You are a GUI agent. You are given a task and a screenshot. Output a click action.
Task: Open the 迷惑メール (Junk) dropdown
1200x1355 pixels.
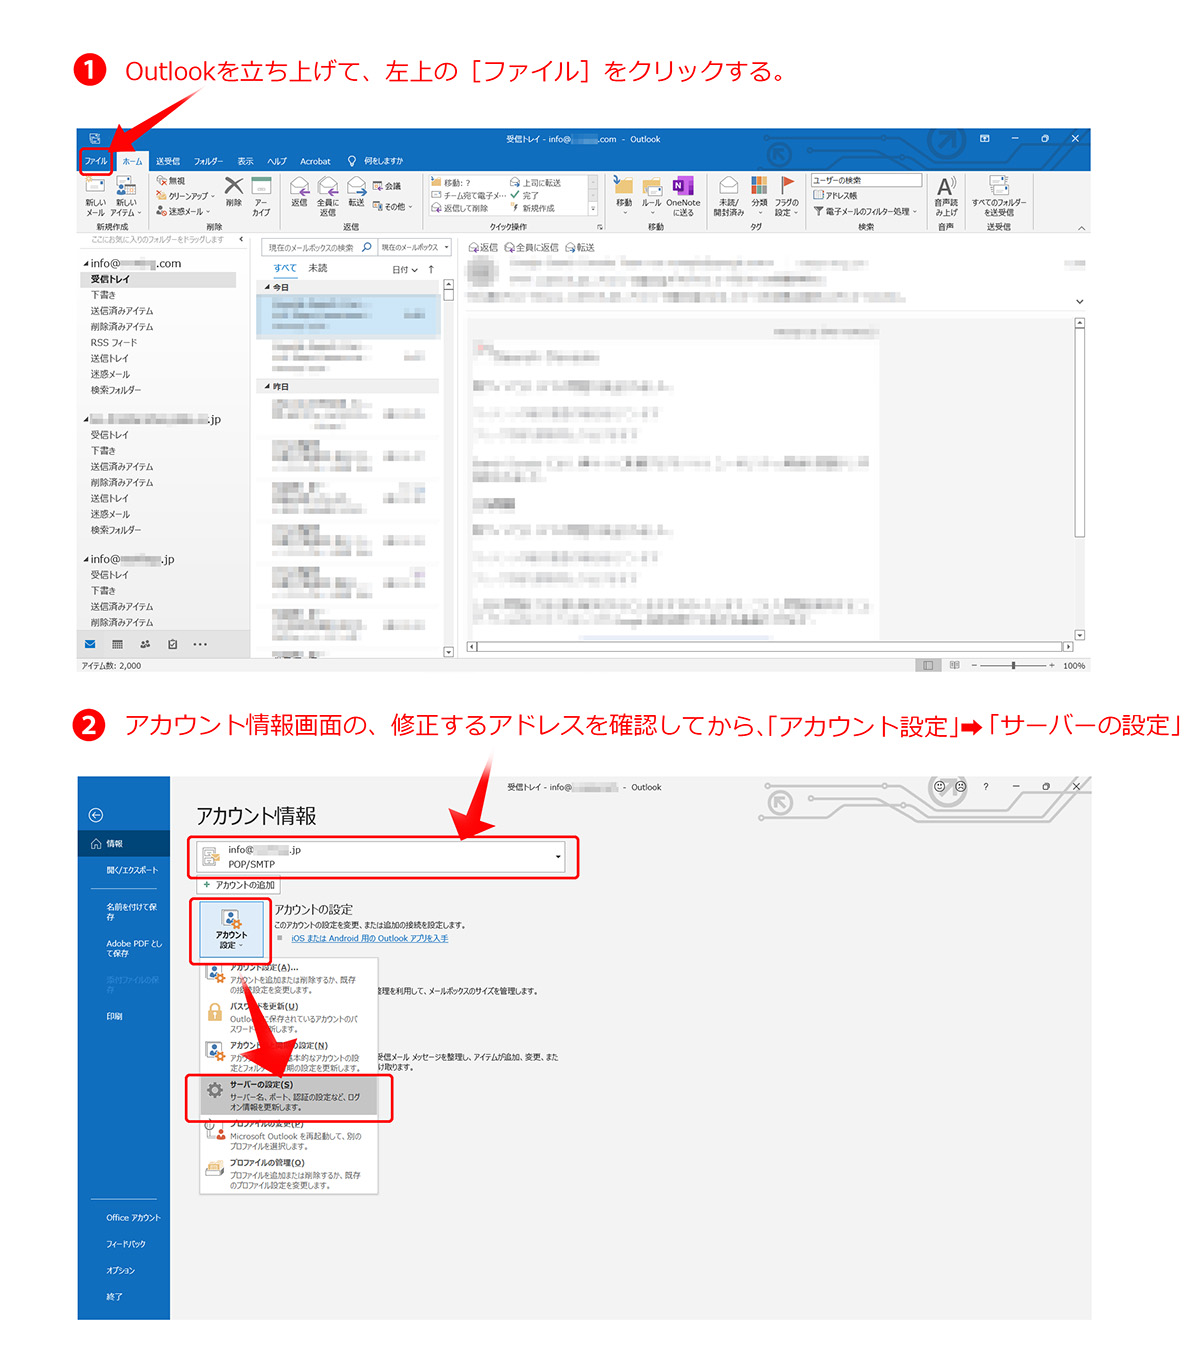(183, 211)
